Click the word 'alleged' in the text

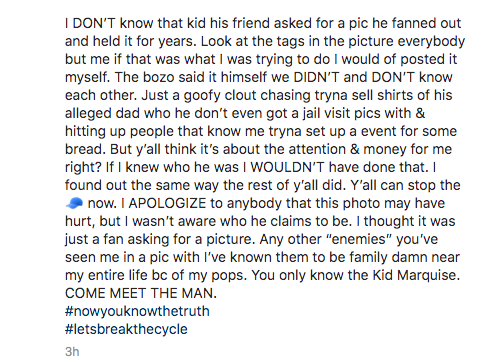[88, 114]
